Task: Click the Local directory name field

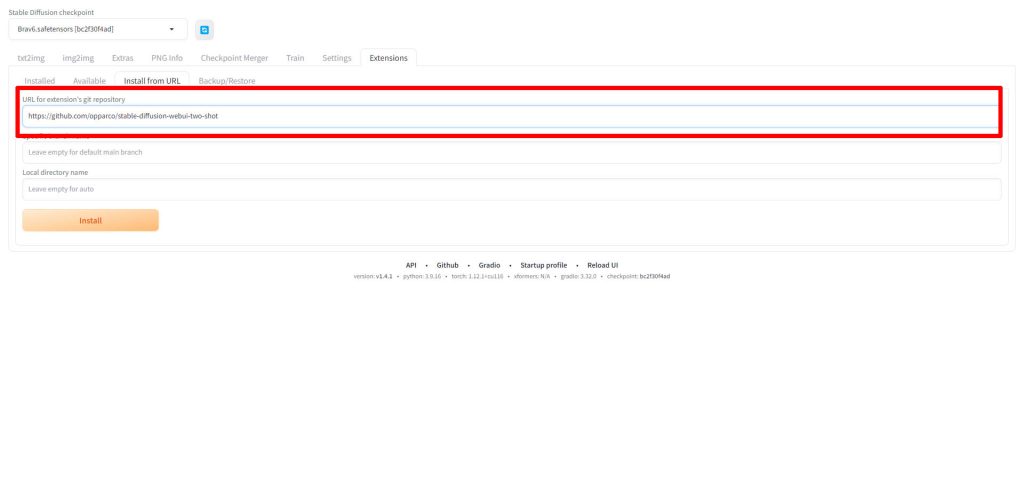Action: pyautogui.click(x=511, y=189)
